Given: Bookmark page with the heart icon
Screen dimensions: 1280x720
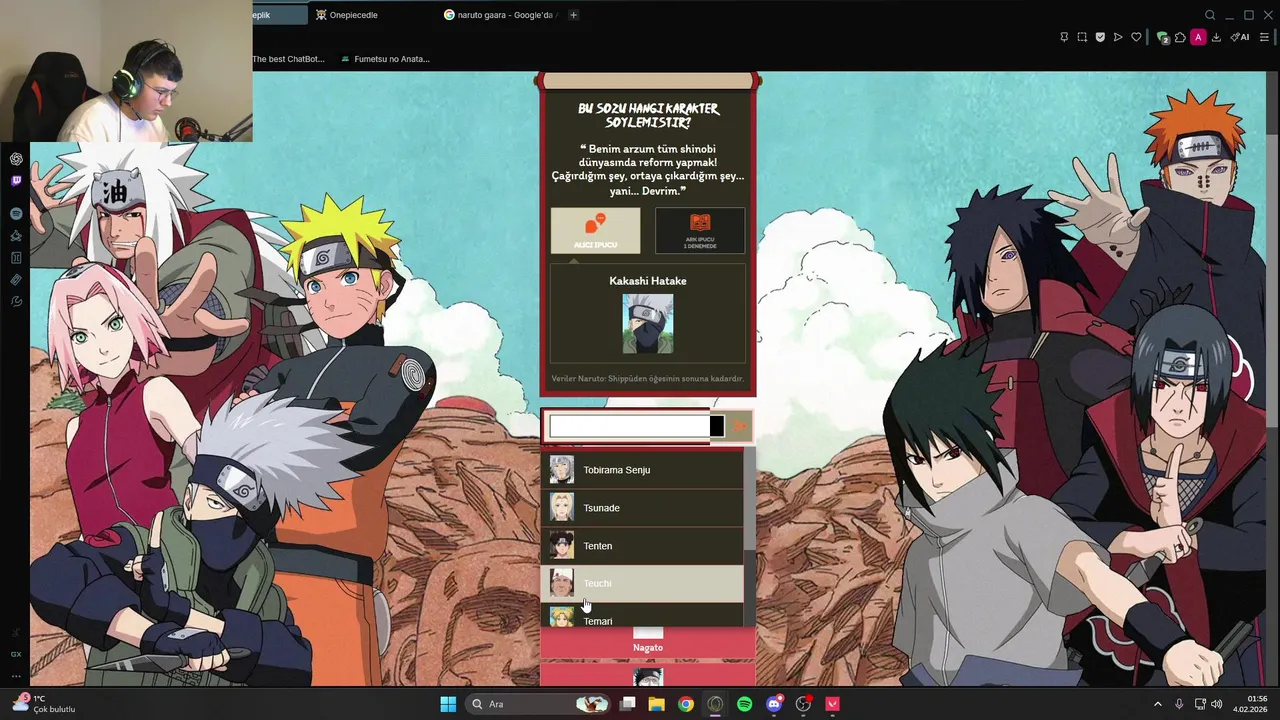Looking at the screenshot, I should click(1136, 37).
